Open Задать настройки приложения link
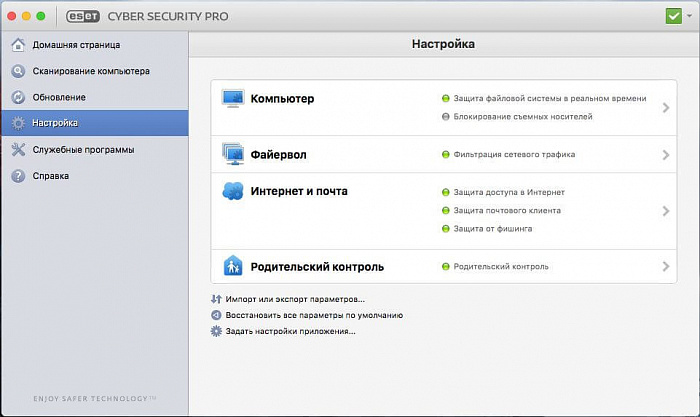This screenshot has height=417, width=700. click(x=290, y=331)
